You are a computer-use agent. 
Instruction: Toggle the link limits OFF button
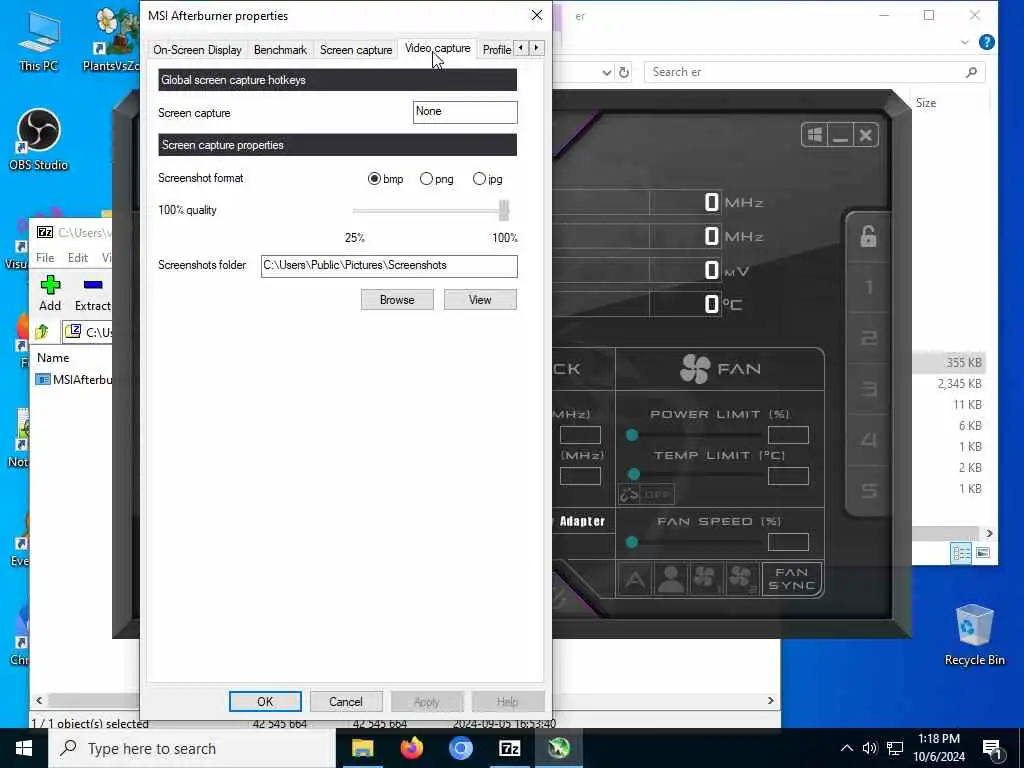pos(646,494)
